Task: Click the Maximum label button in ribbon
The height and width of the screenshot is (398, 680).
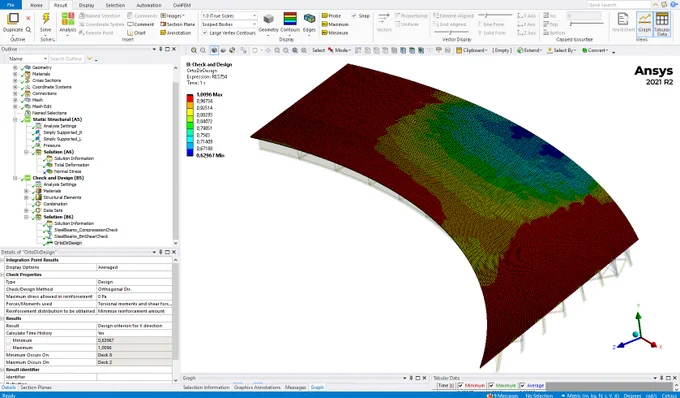Action: pos(335,24)
